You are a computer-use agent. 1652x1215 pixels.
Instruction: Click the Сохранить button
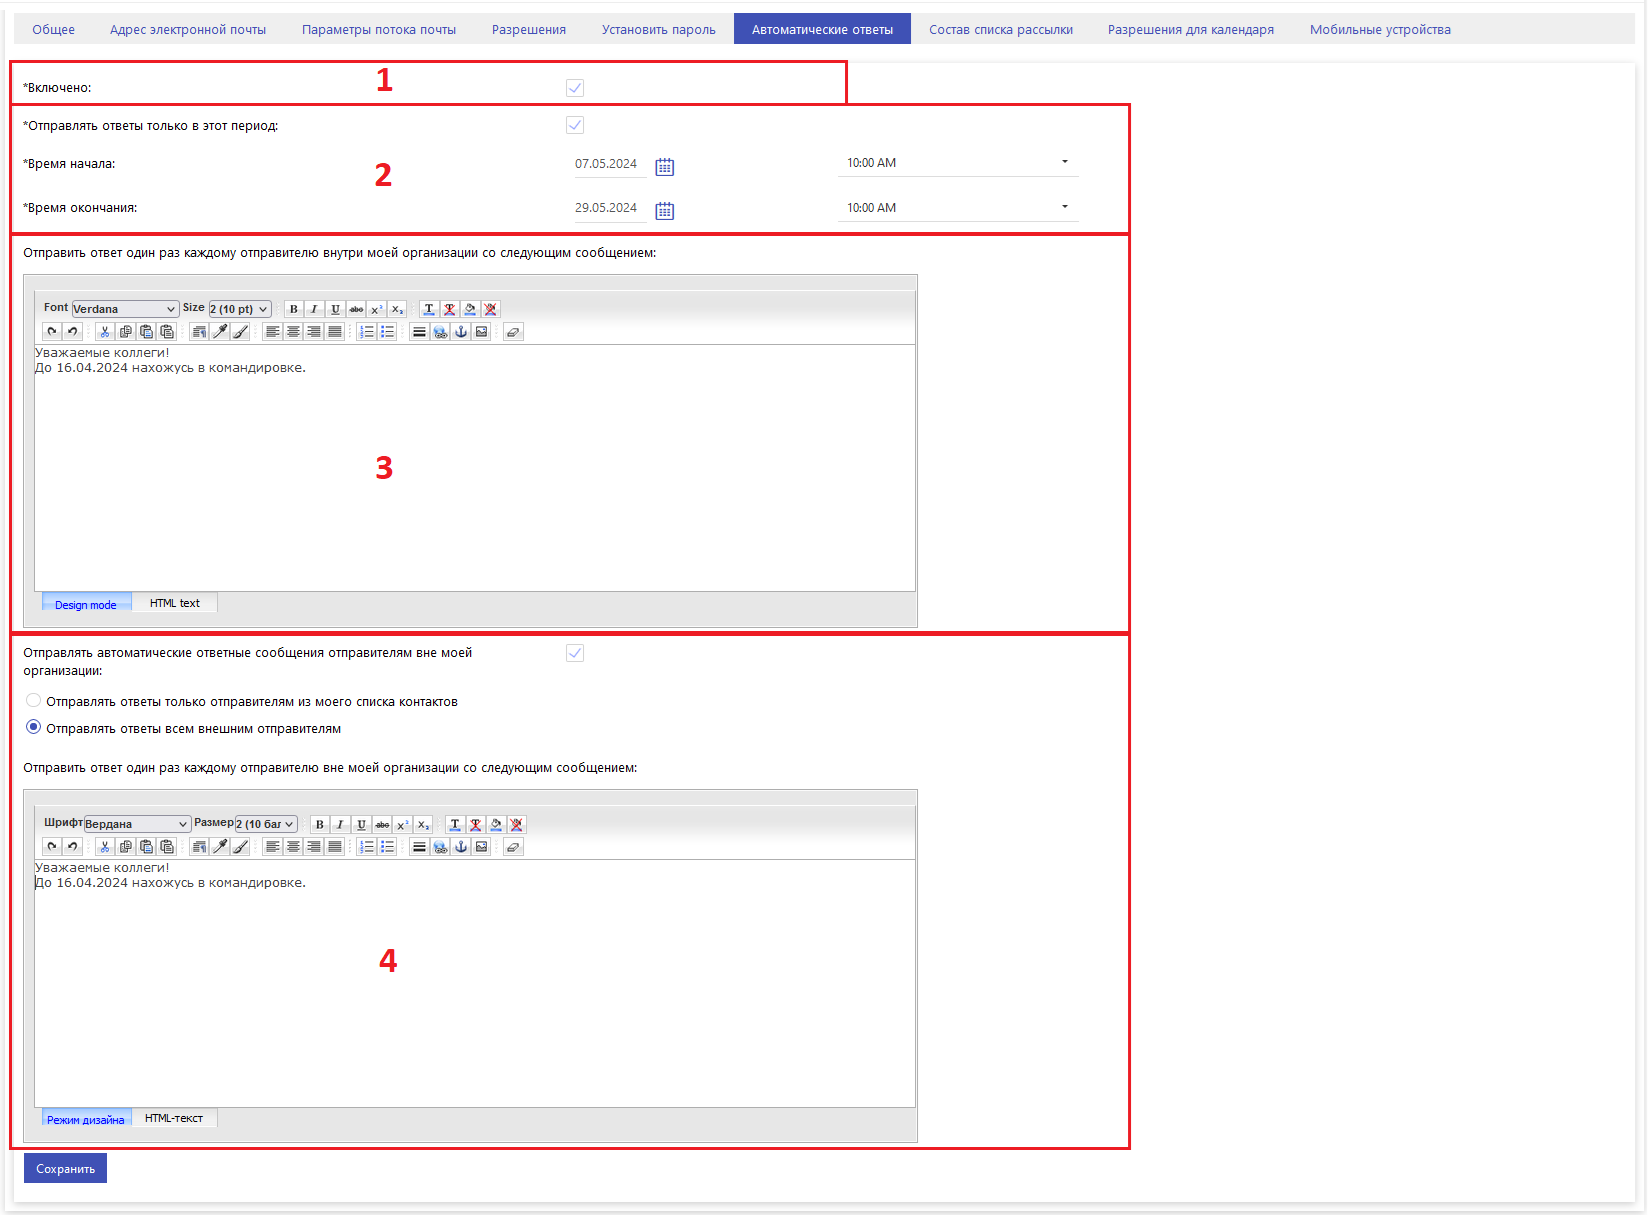pyautogui.click(x=65, y=1168)
